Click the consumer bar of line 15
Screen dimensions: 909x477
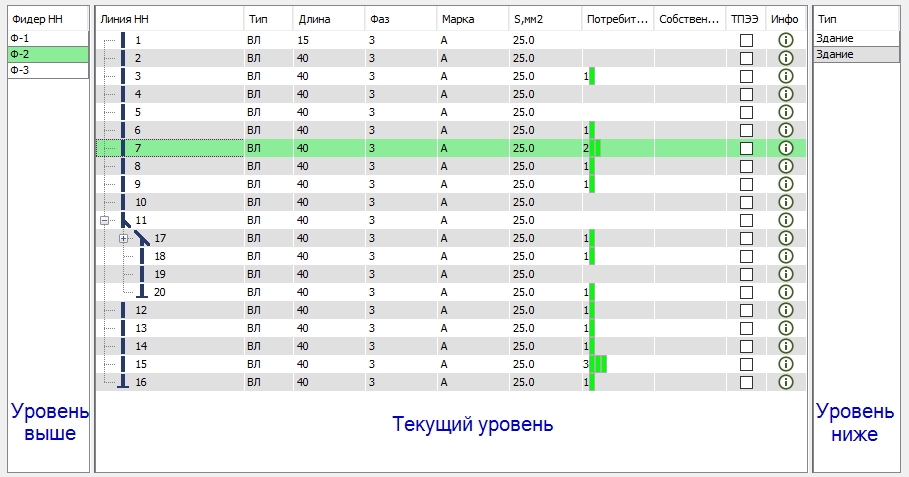point(598,364)
